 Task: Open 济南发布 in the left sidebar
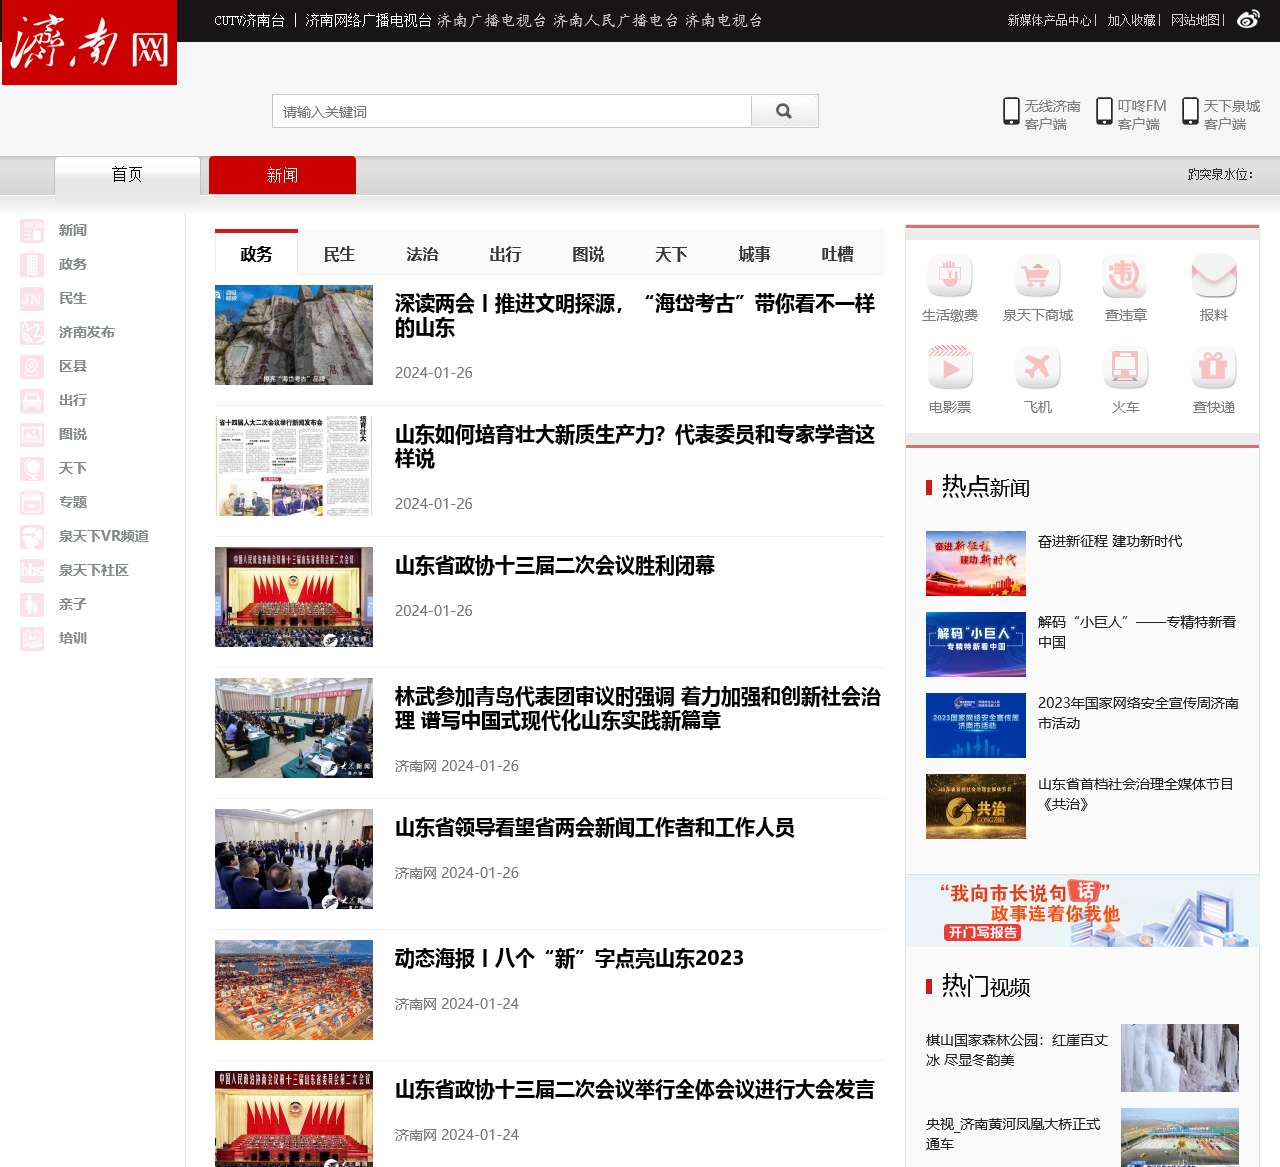(86, 332)
